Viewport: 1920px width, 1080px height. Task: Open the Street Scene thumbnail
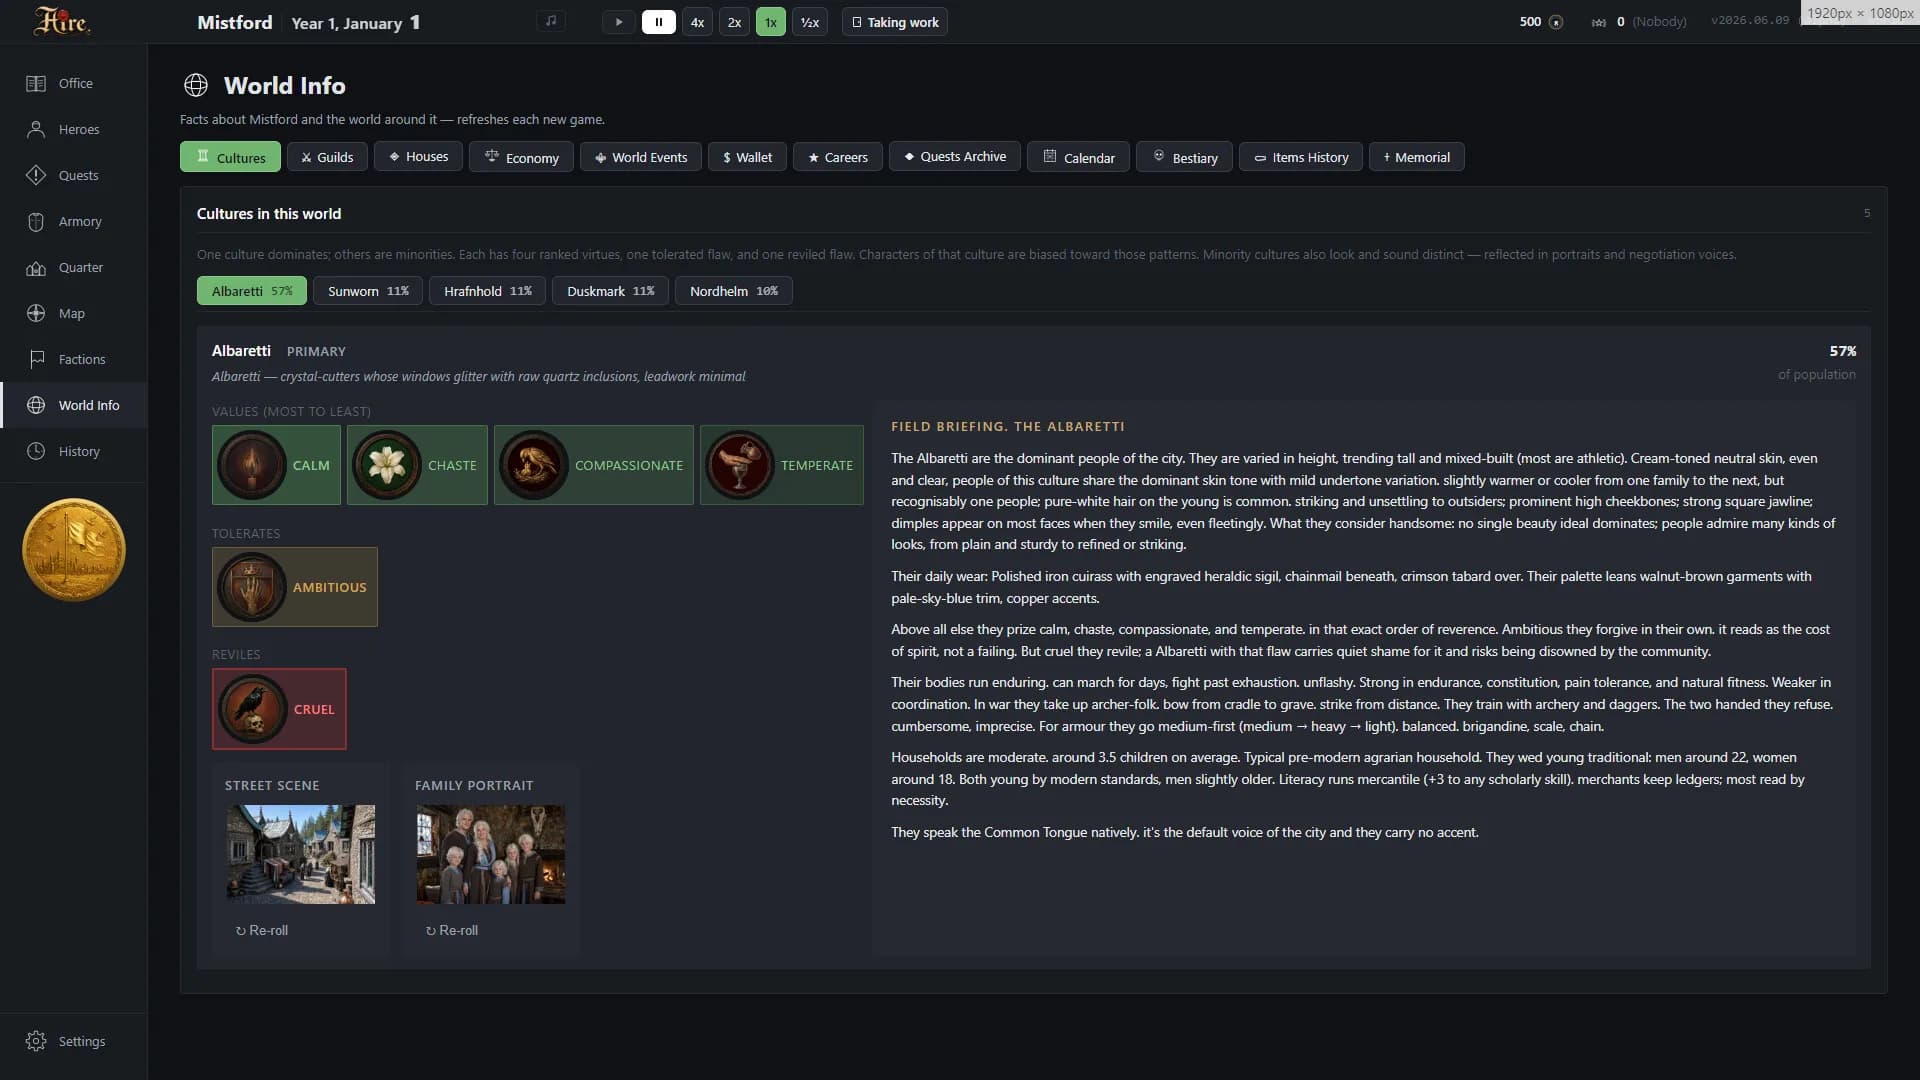point(301,855)
